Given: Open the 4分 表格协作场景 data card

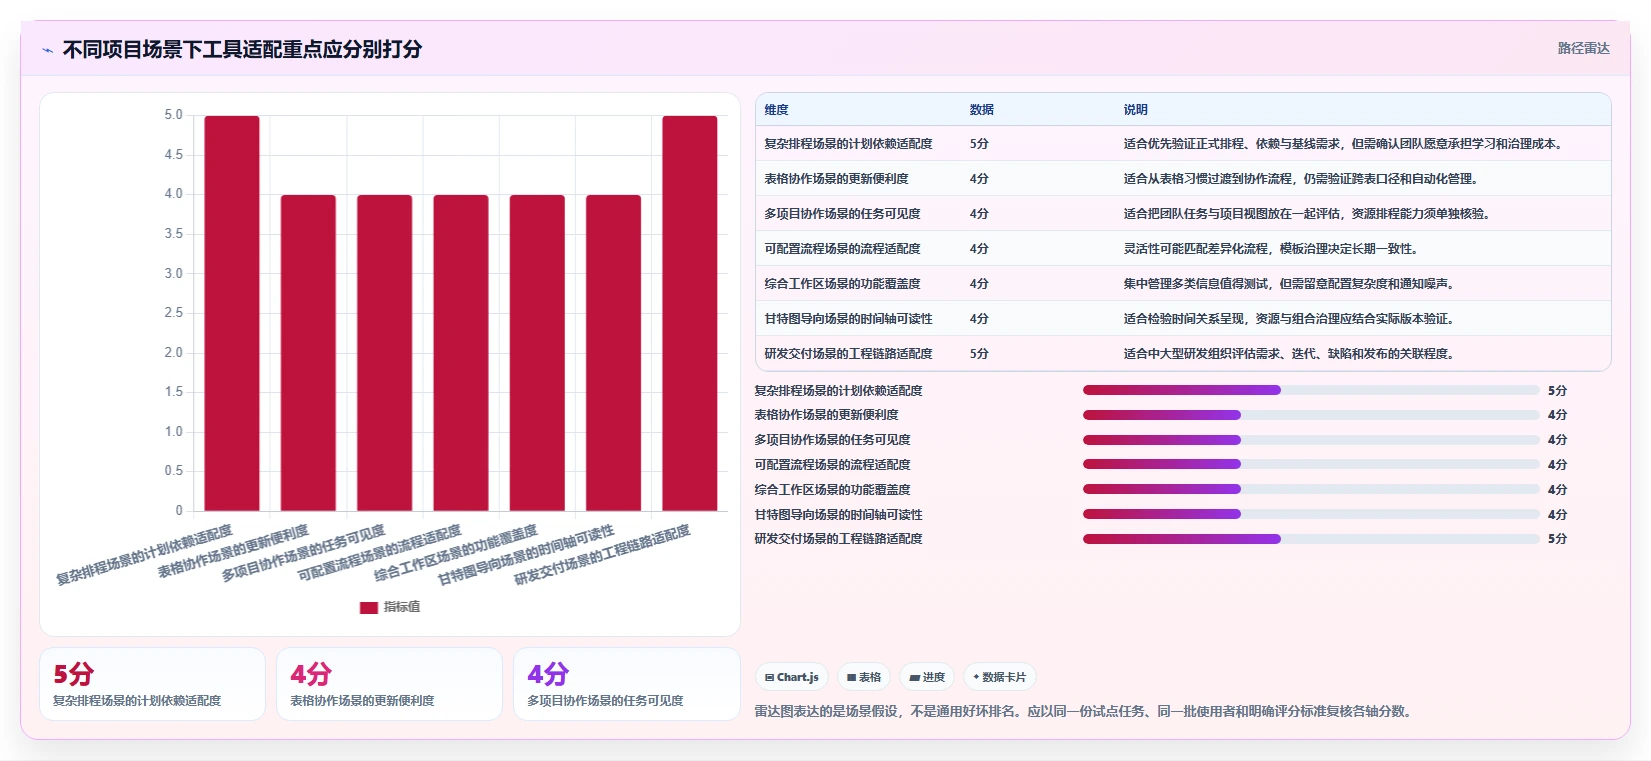Looking at the screenshot, I should 389,684.
